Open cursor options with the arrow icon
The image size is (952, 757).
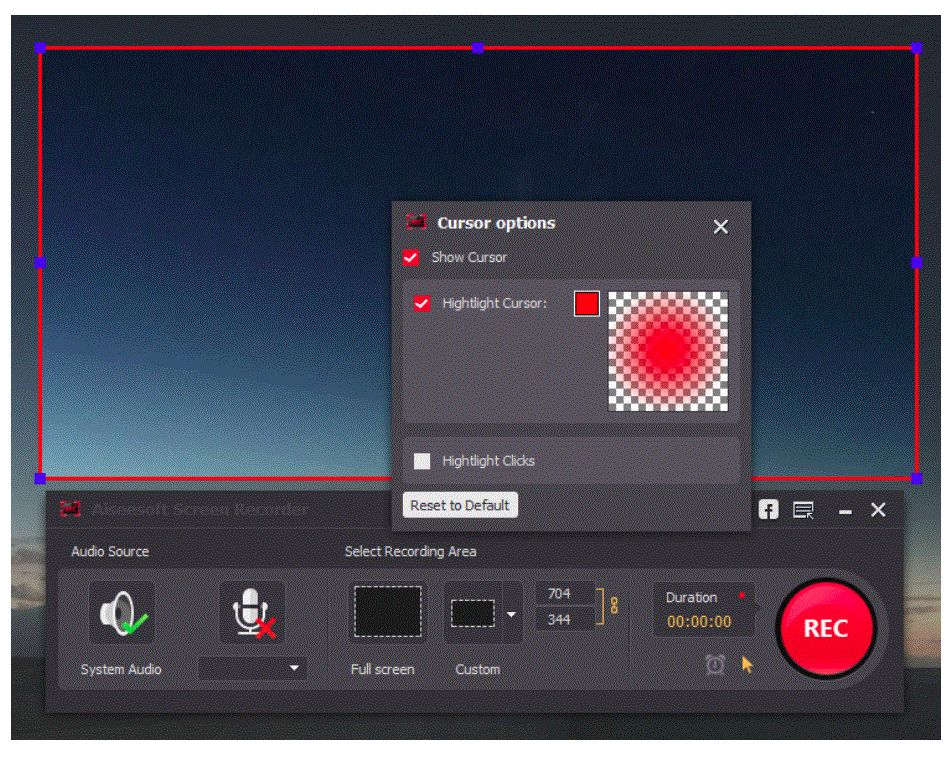747,664
